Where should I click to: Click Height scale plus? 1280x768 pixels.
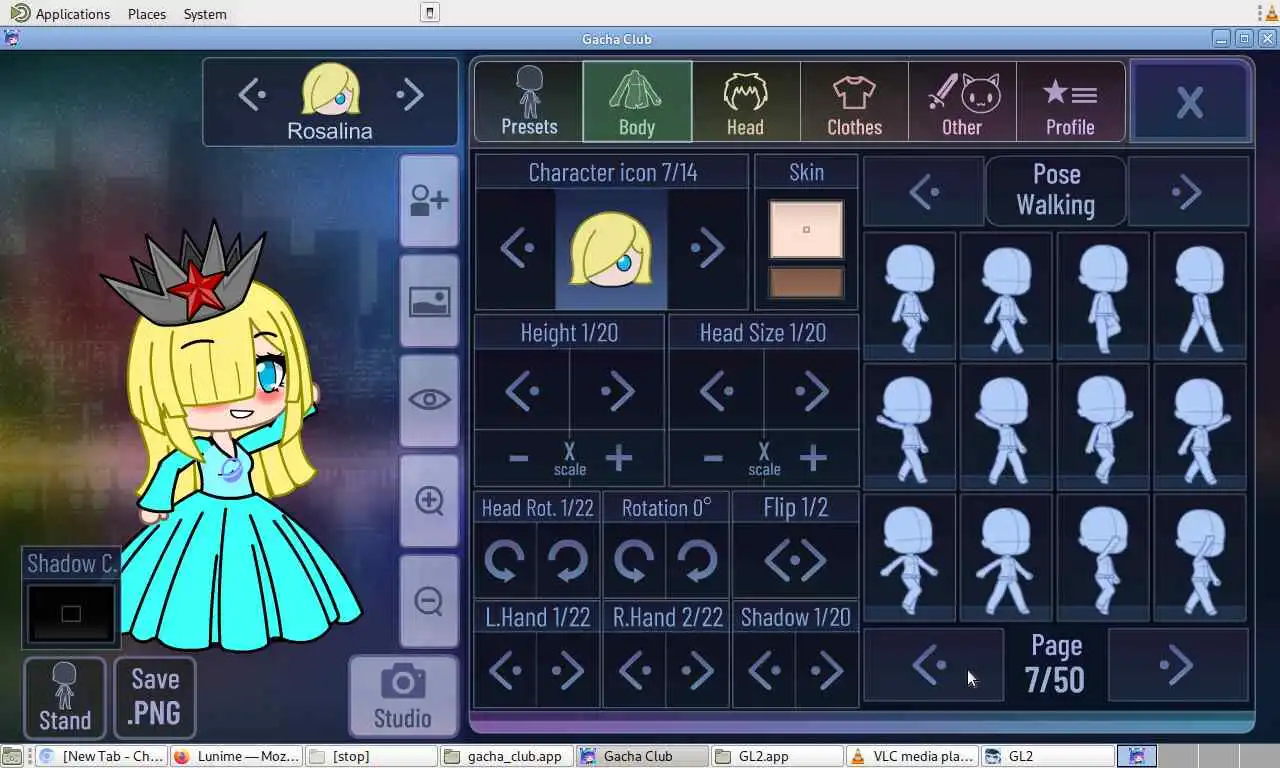tap(619, 459)
